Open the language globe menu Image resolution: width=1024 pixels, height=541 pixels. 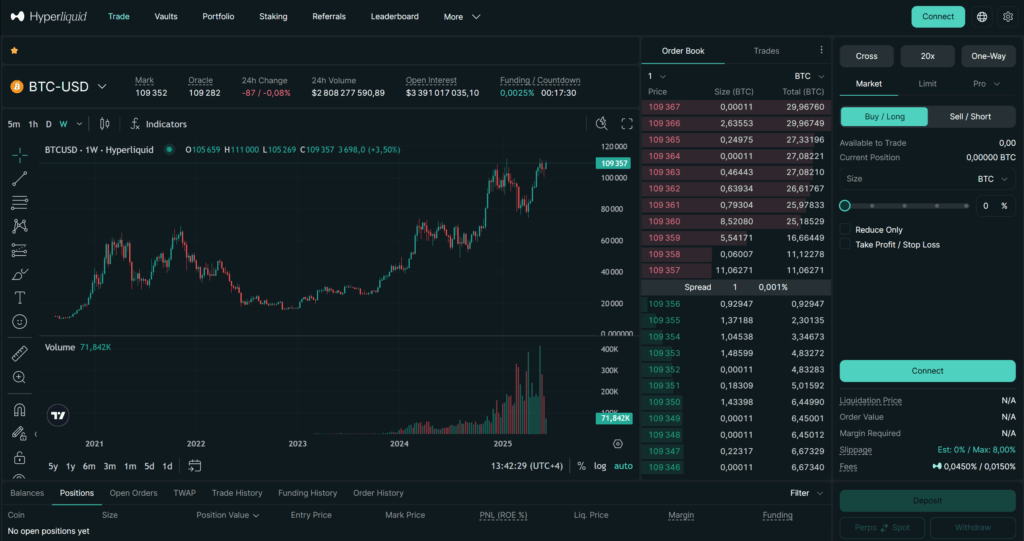(x=982, y=17)
